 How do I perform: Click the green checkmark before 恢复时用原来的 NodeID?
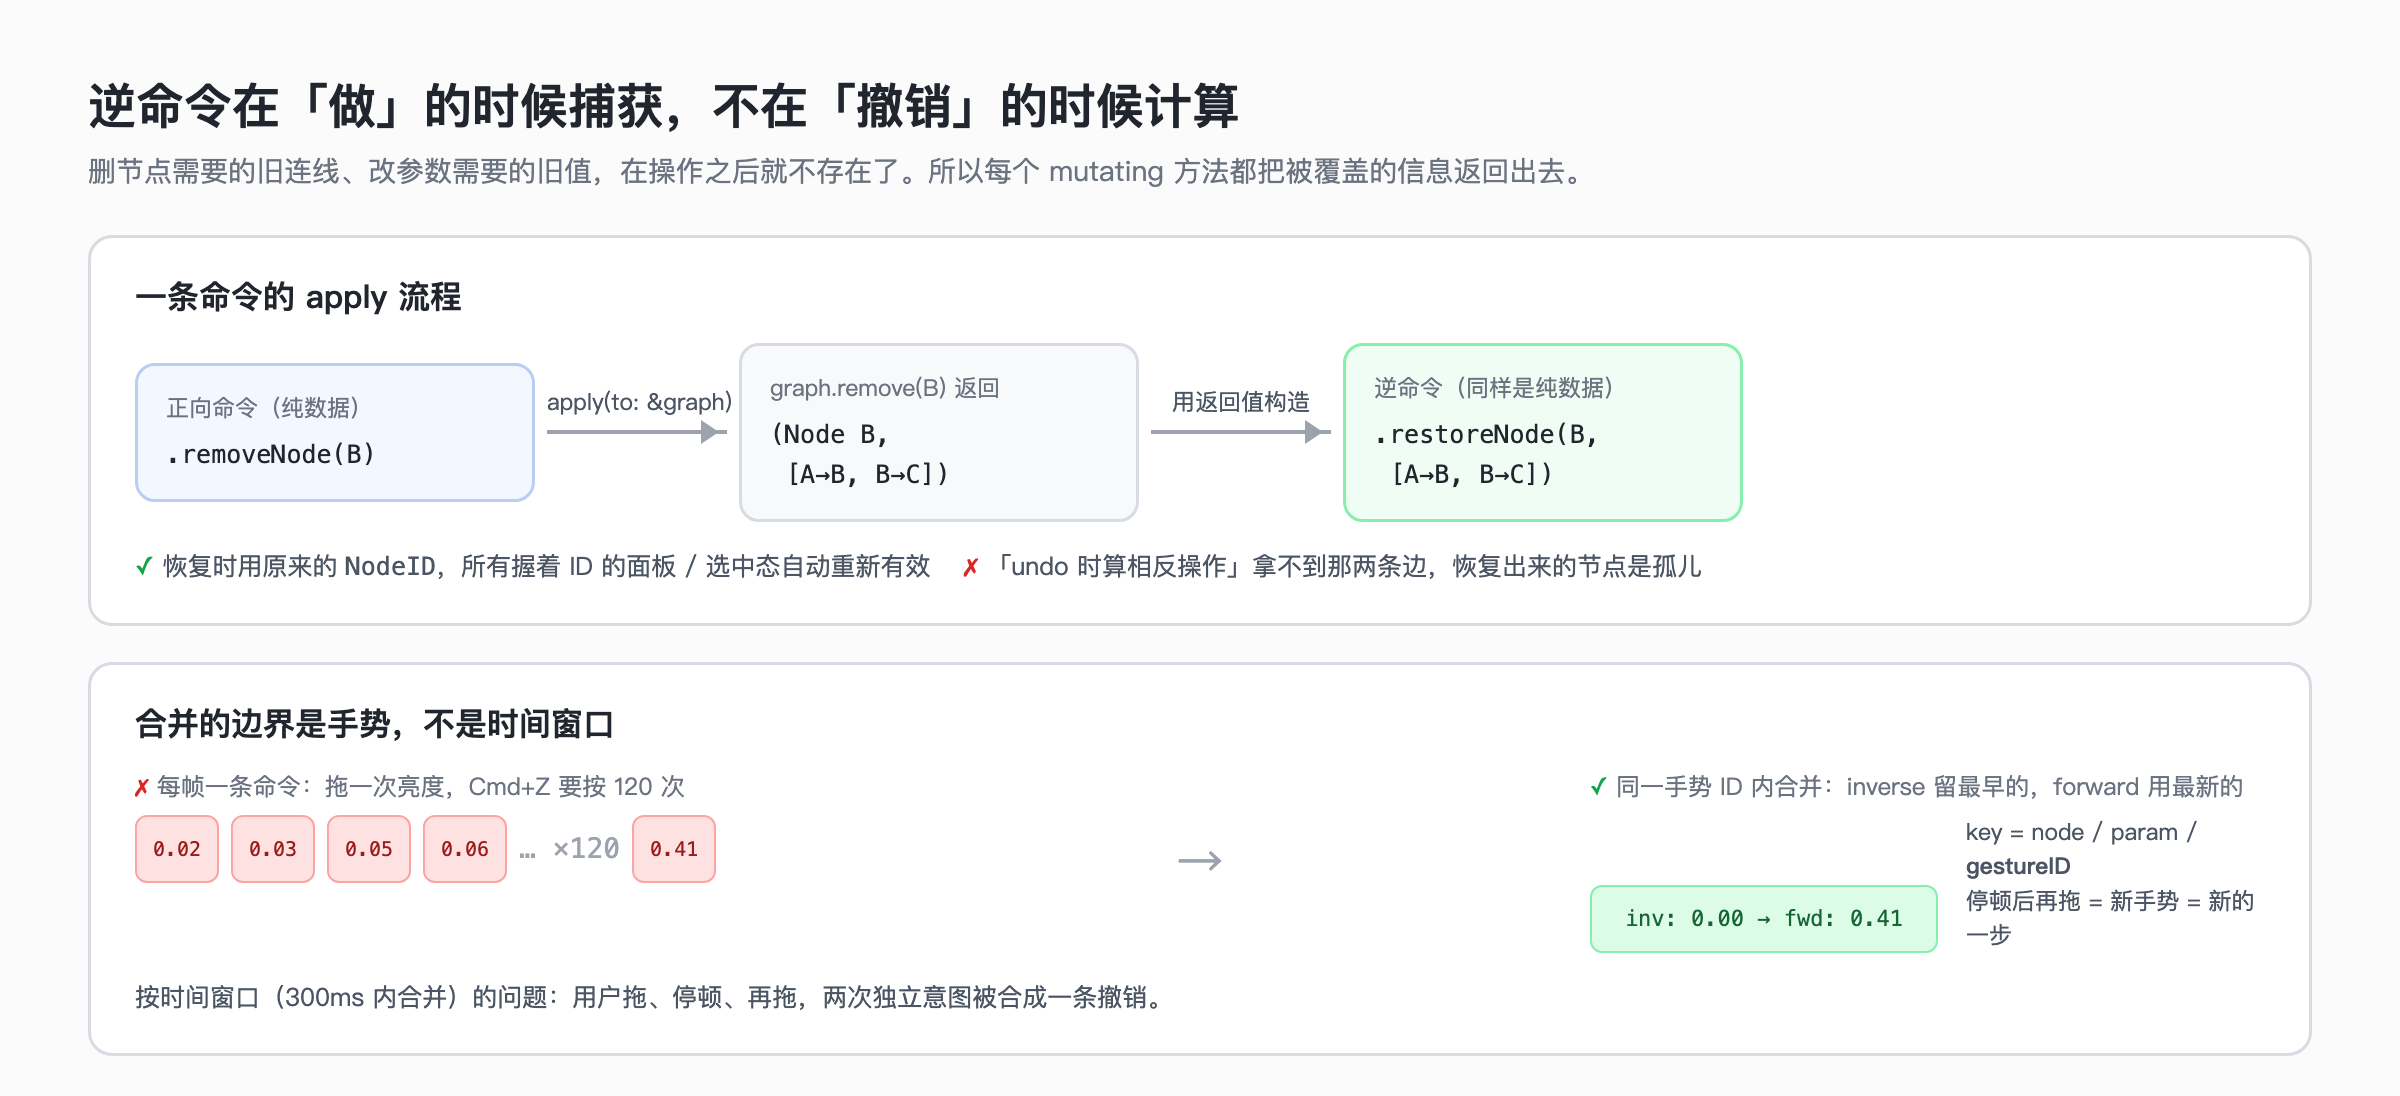point(144,567)
